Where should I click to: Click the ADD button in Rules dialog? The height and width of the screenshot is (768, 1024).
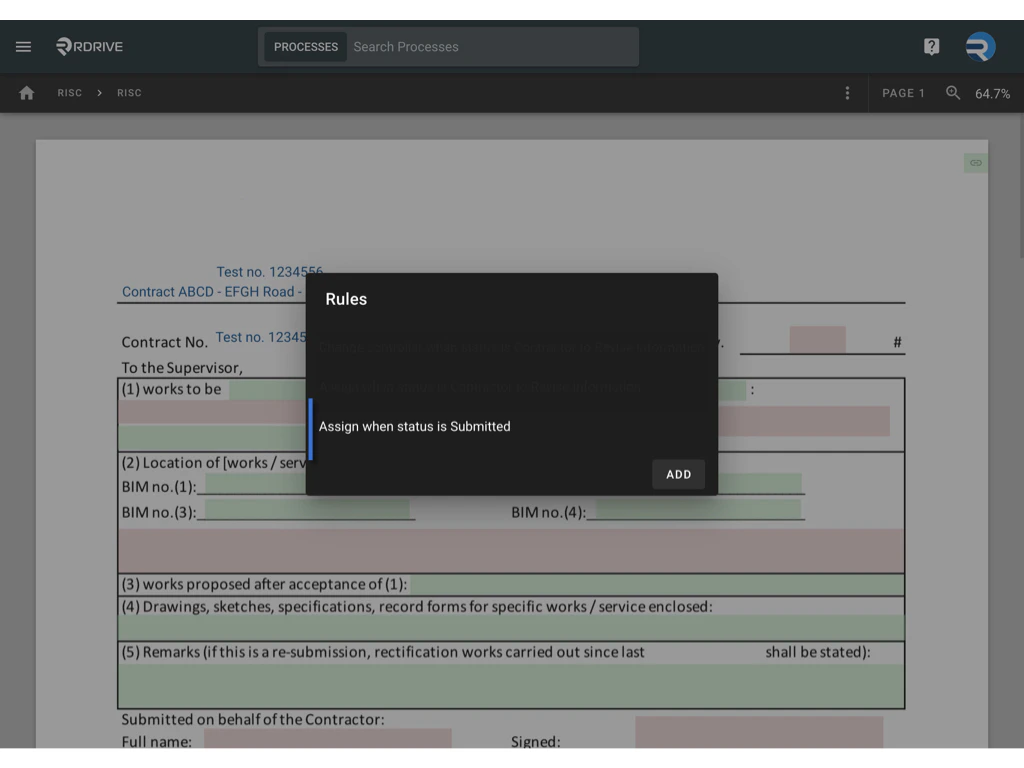pos(678,474)
